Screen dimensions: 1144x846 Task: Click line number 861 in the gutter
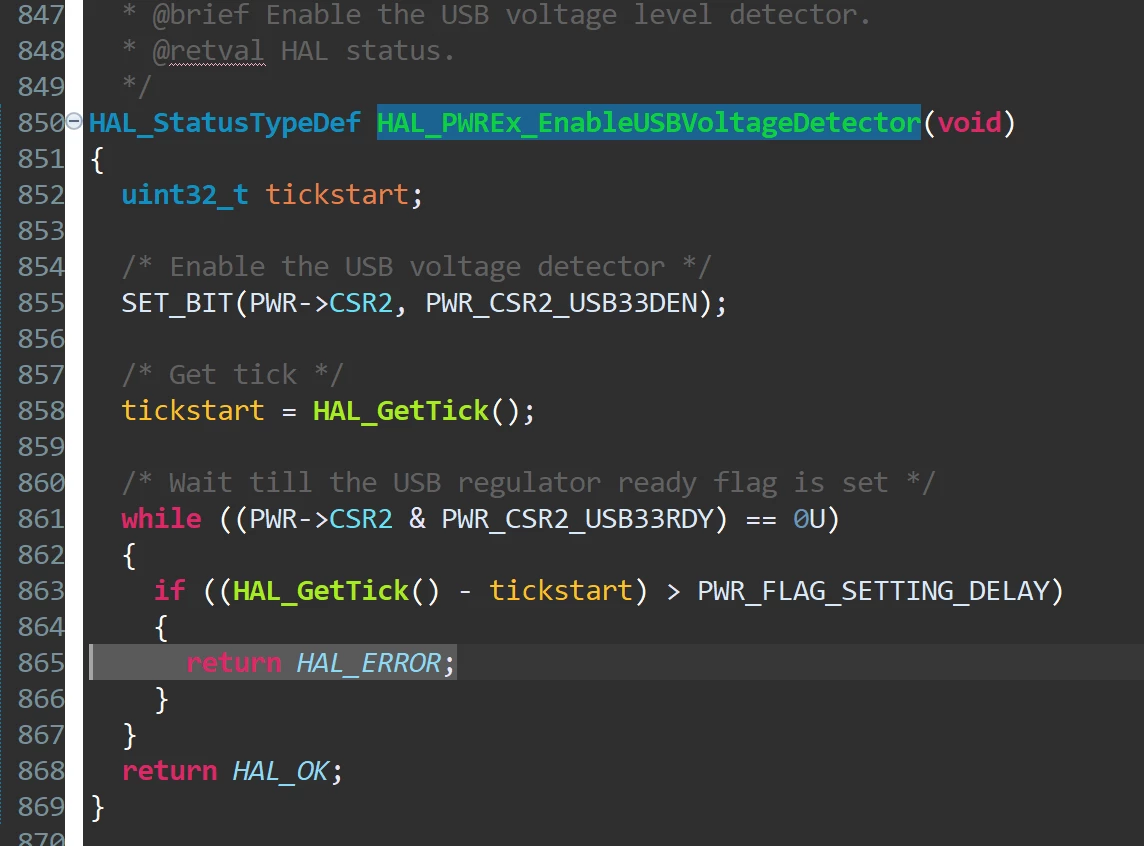pos(42,519)
